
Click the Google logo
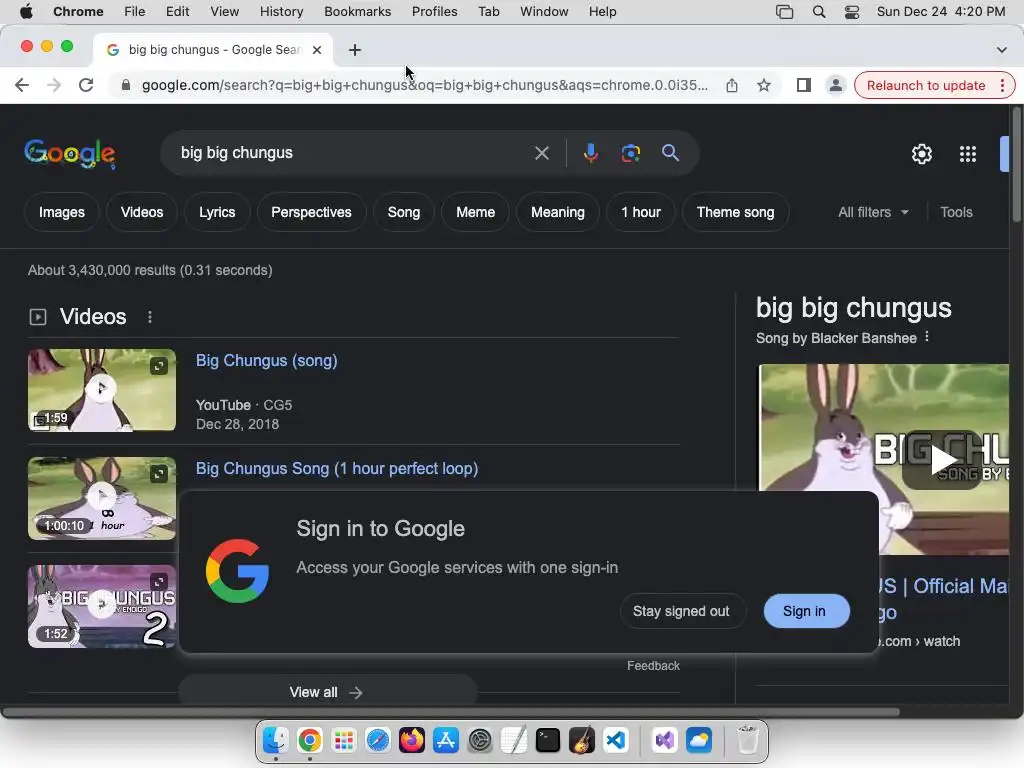point(70,153)
